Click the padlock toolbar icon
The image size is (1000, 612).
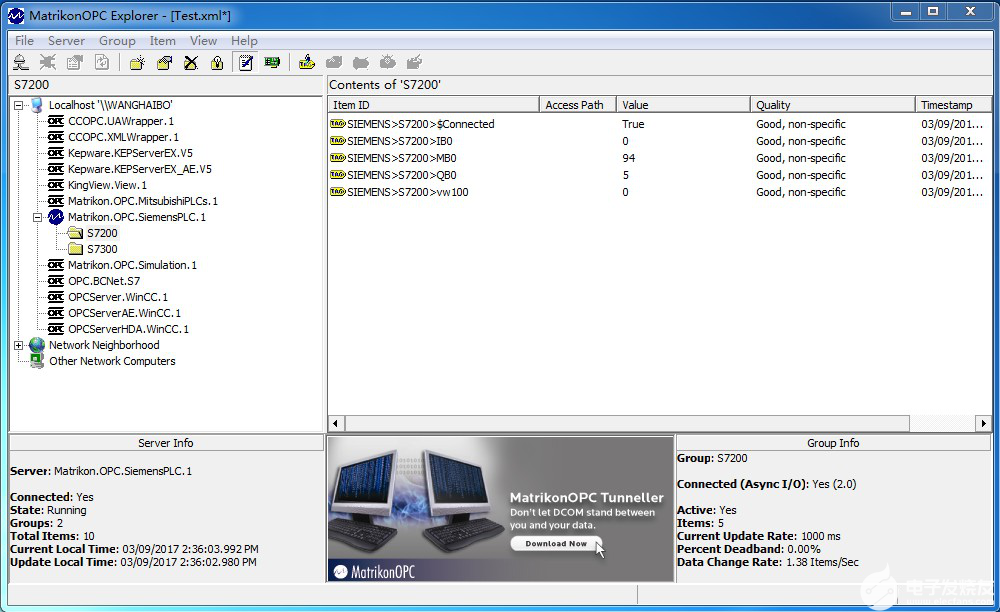216,63
